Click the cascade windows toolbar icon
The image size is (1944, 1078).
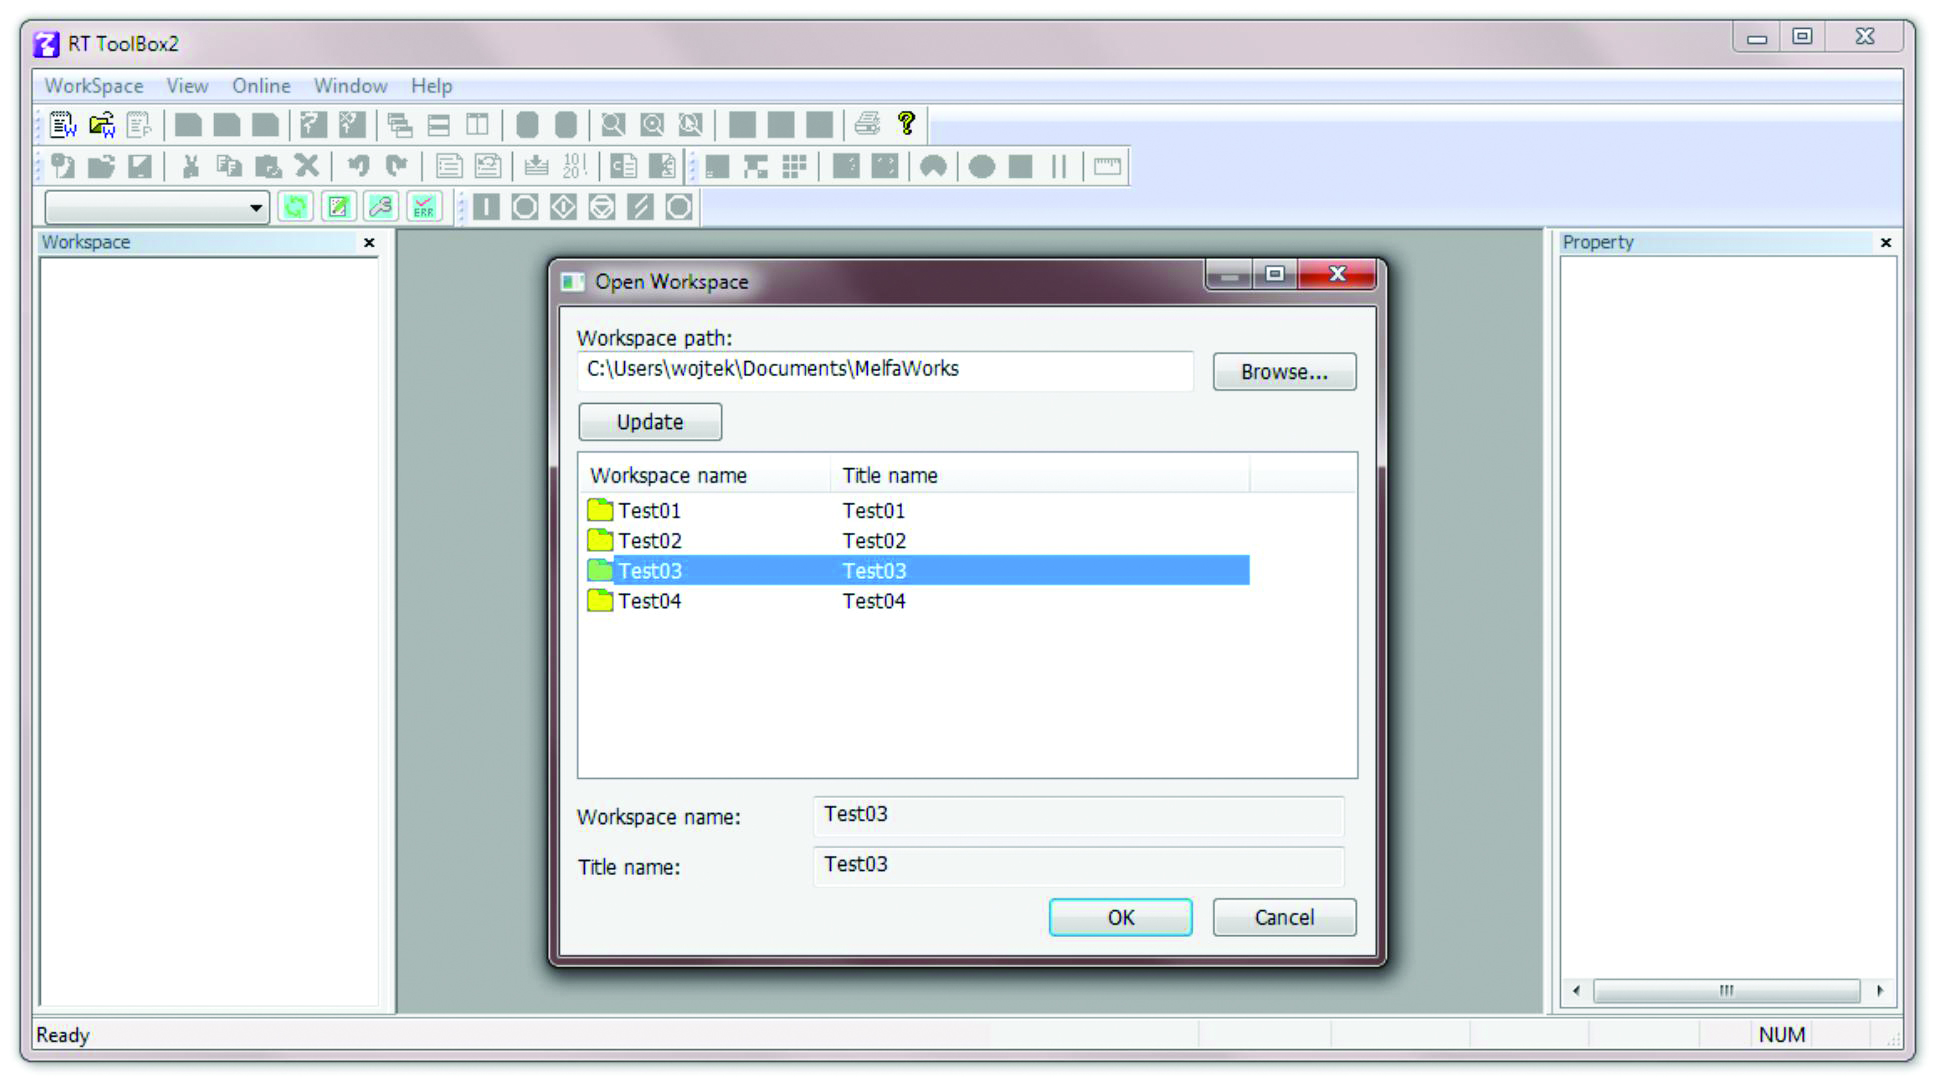click(400, 125)
